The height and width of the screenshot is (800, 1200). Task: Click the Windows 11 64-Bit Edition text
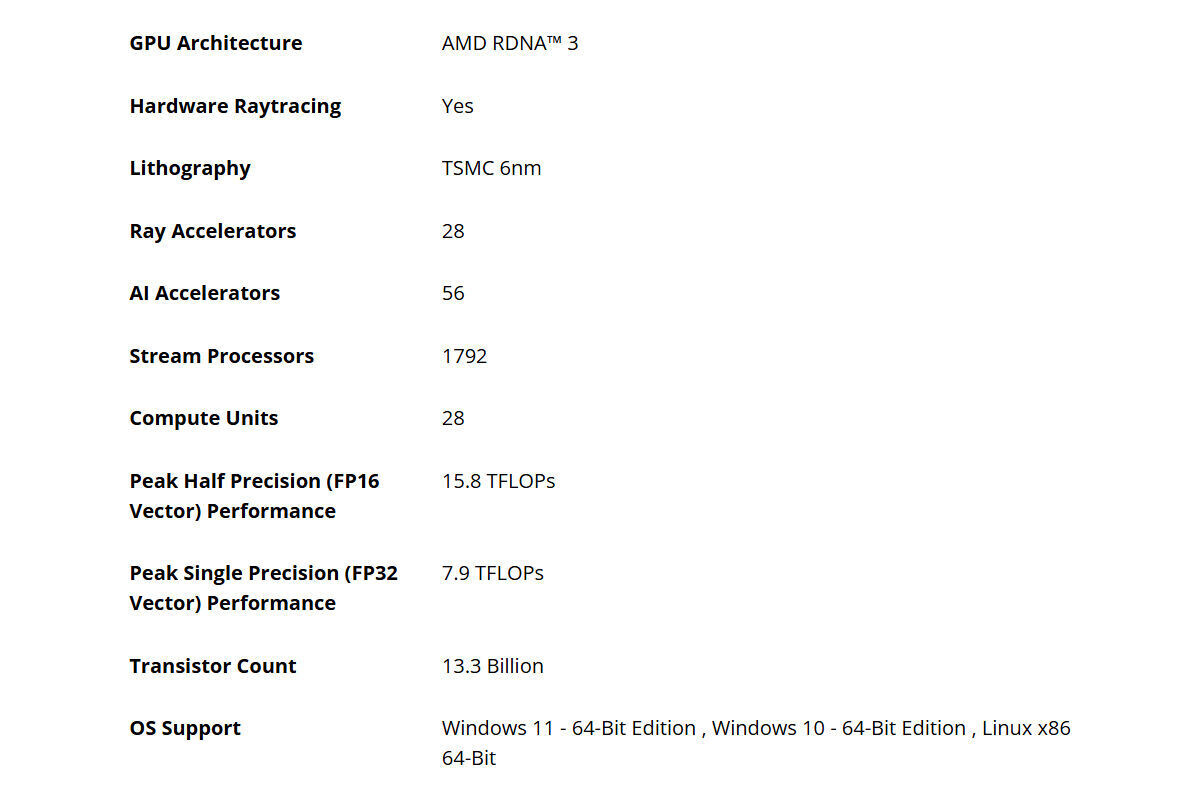click(569, 728)
